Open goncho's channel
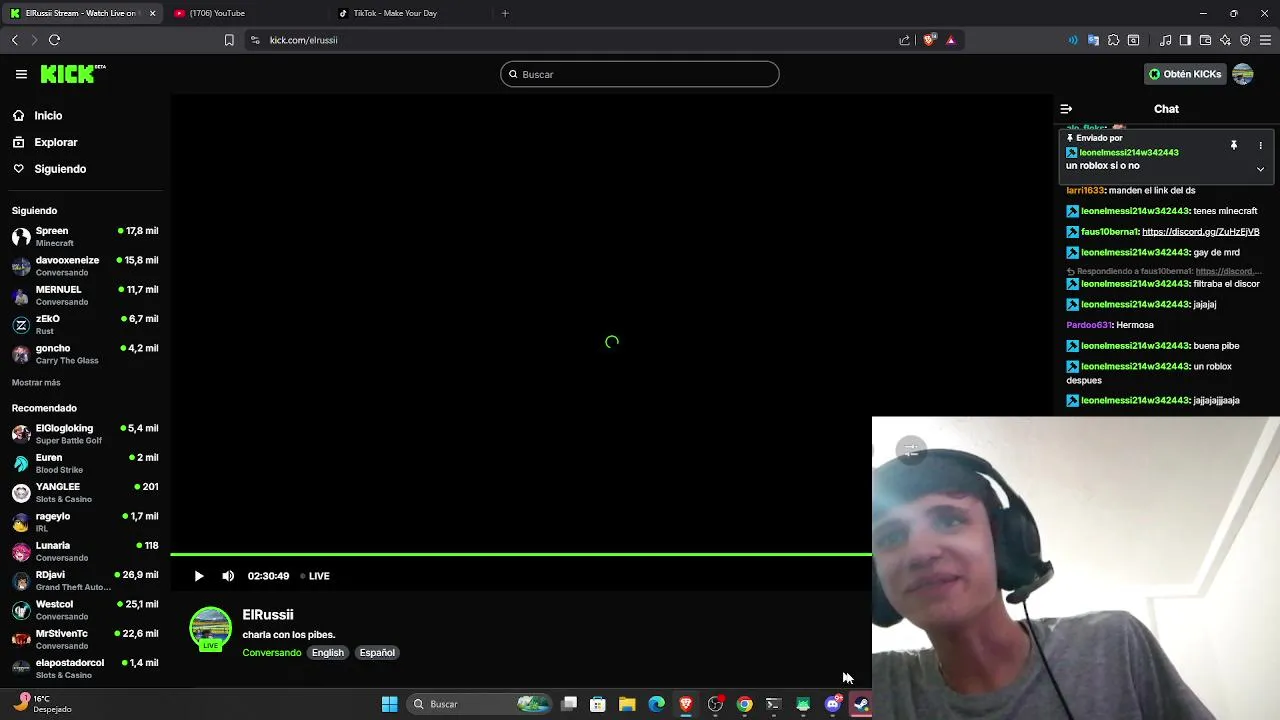The image size is (1280, 720). [85, 354]
